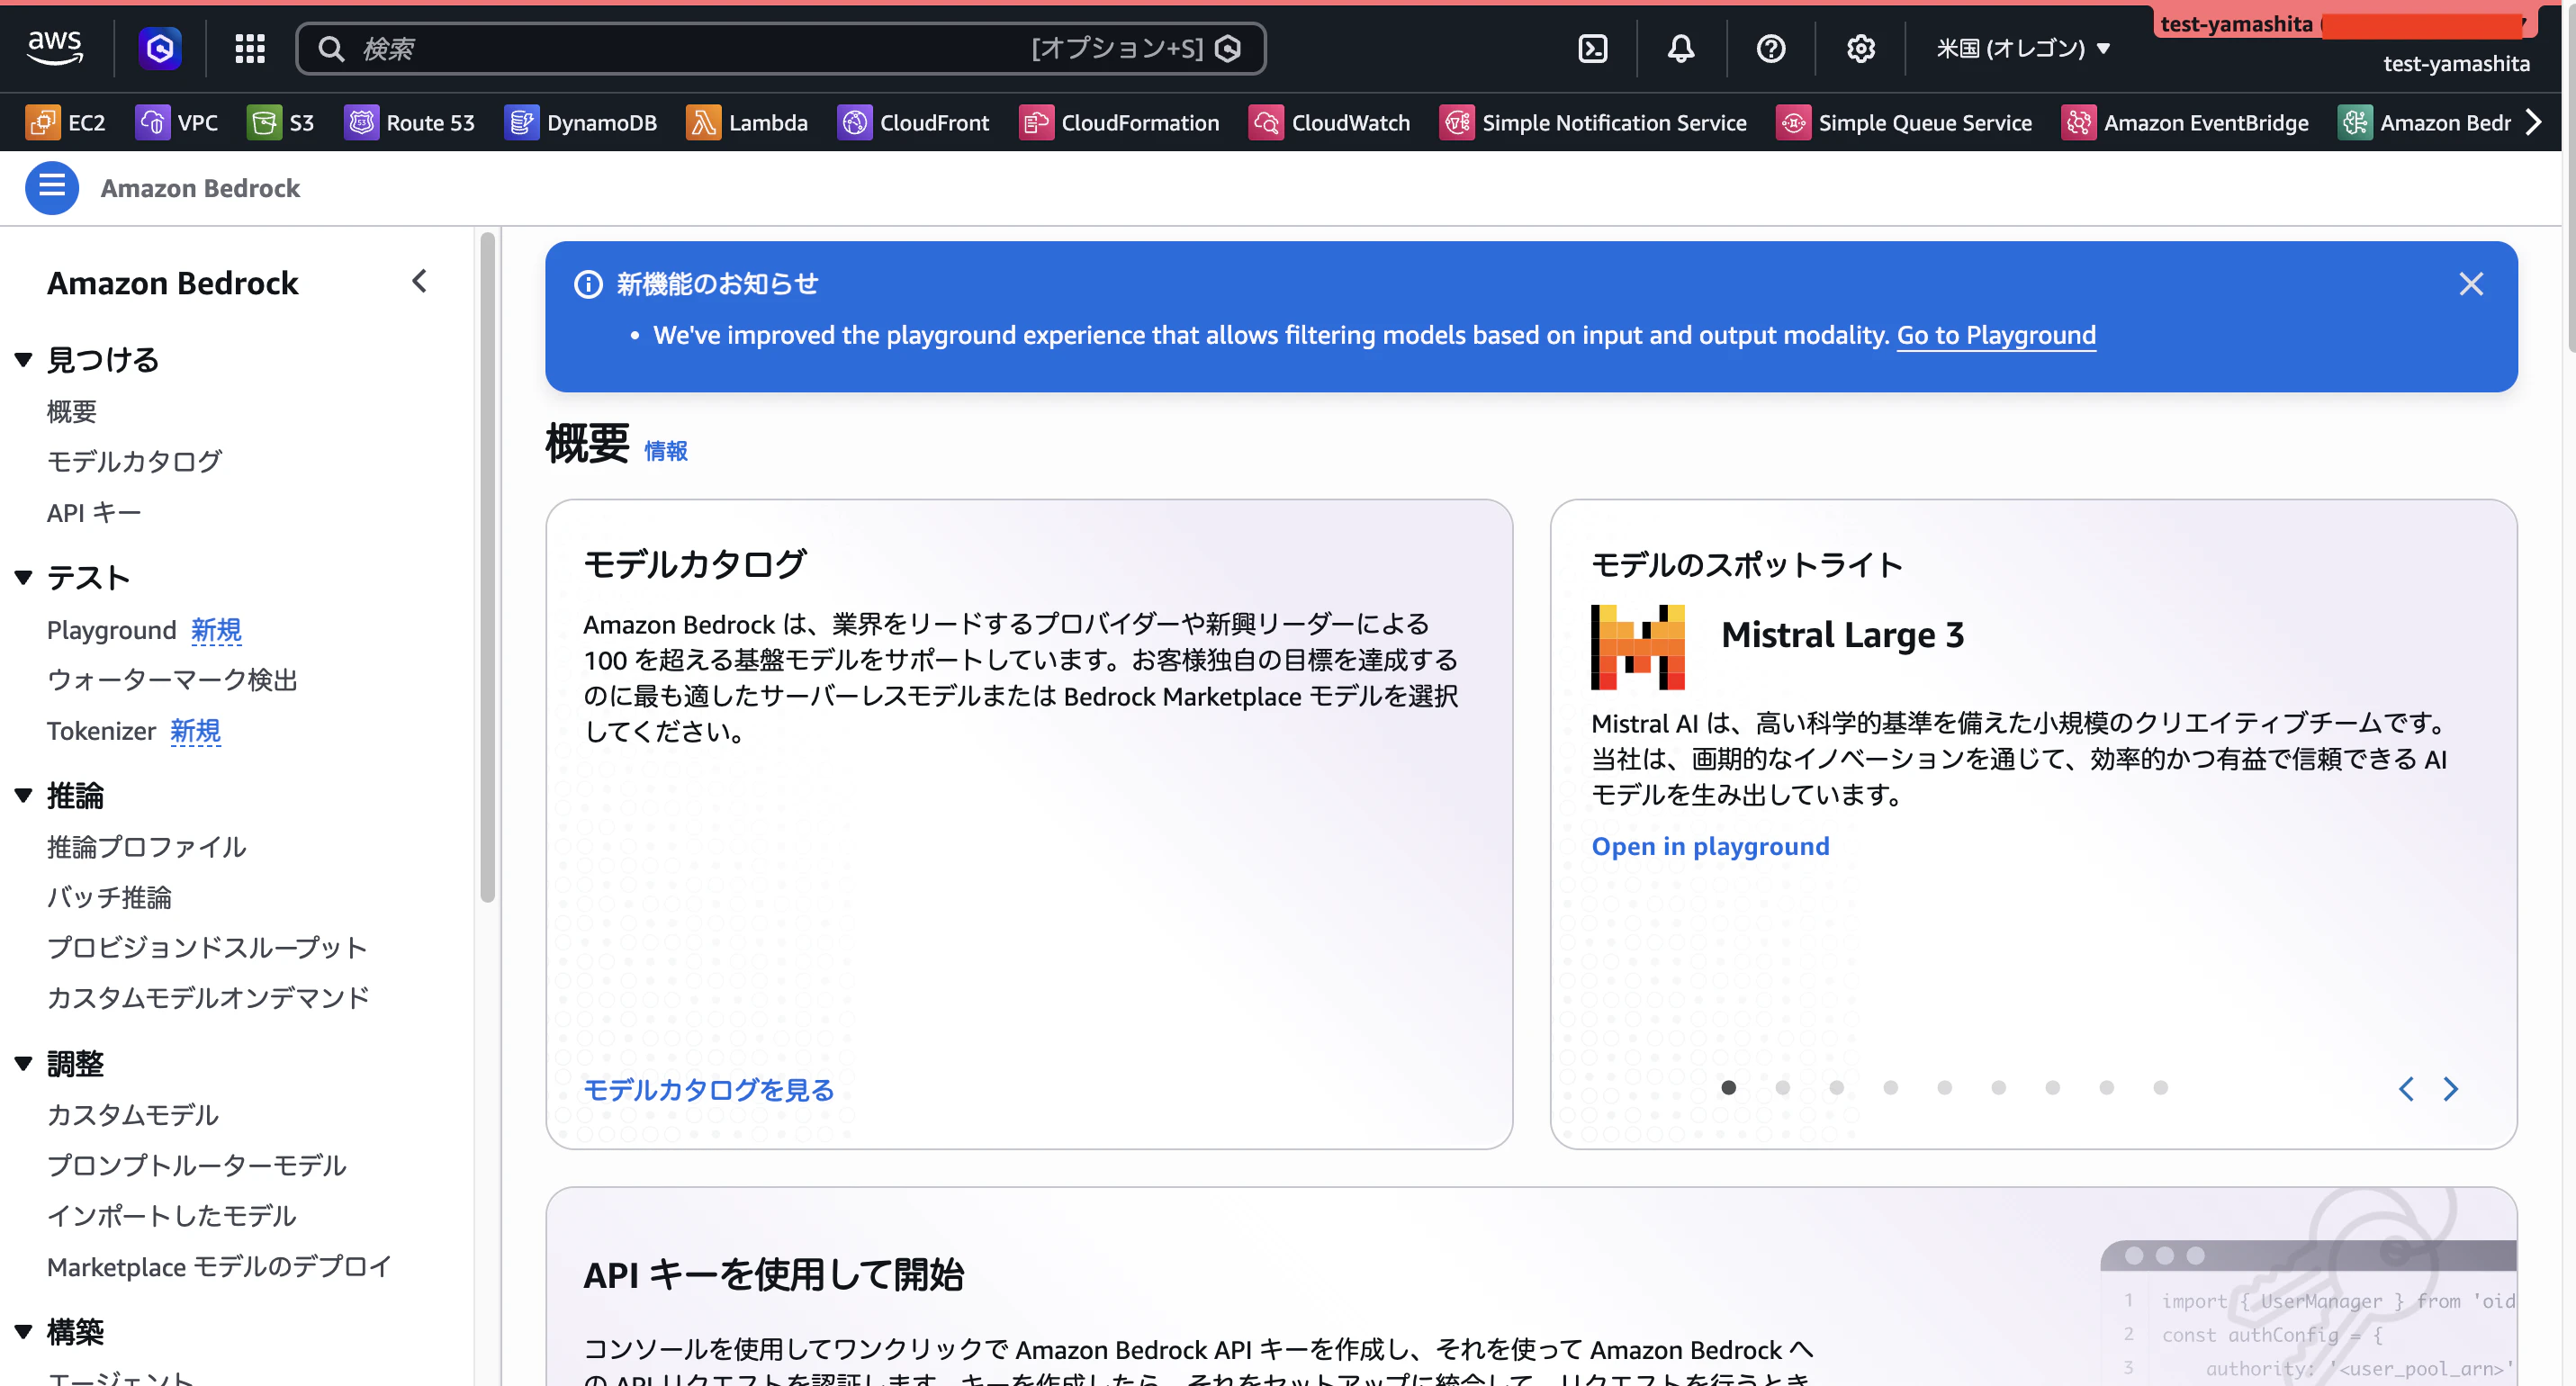Screen dimensions: 2576x1386
Task: Focus the 検索 search field
Action: 780,48
